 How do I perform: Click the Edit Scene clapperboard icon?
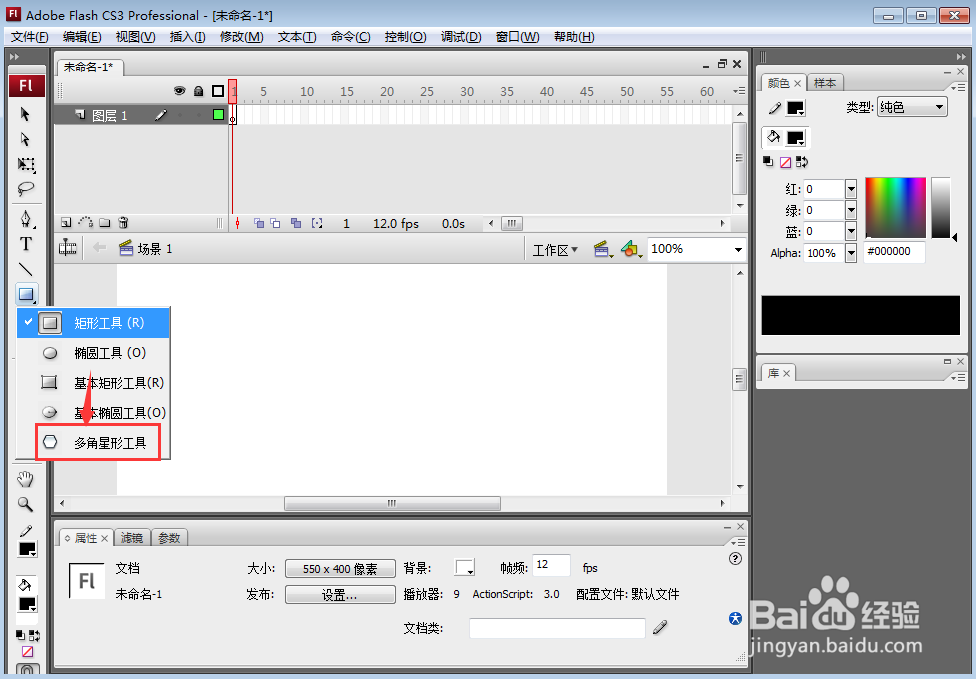click(603, 249)
